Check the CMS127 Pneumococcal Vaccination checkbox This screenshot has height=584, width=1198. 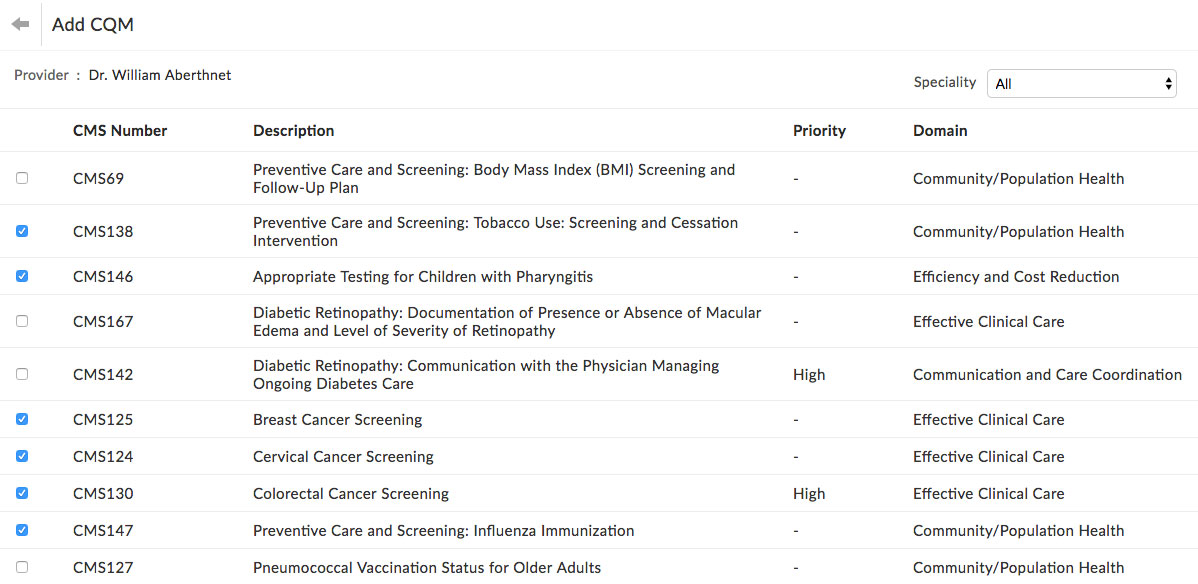click(22, 567)
